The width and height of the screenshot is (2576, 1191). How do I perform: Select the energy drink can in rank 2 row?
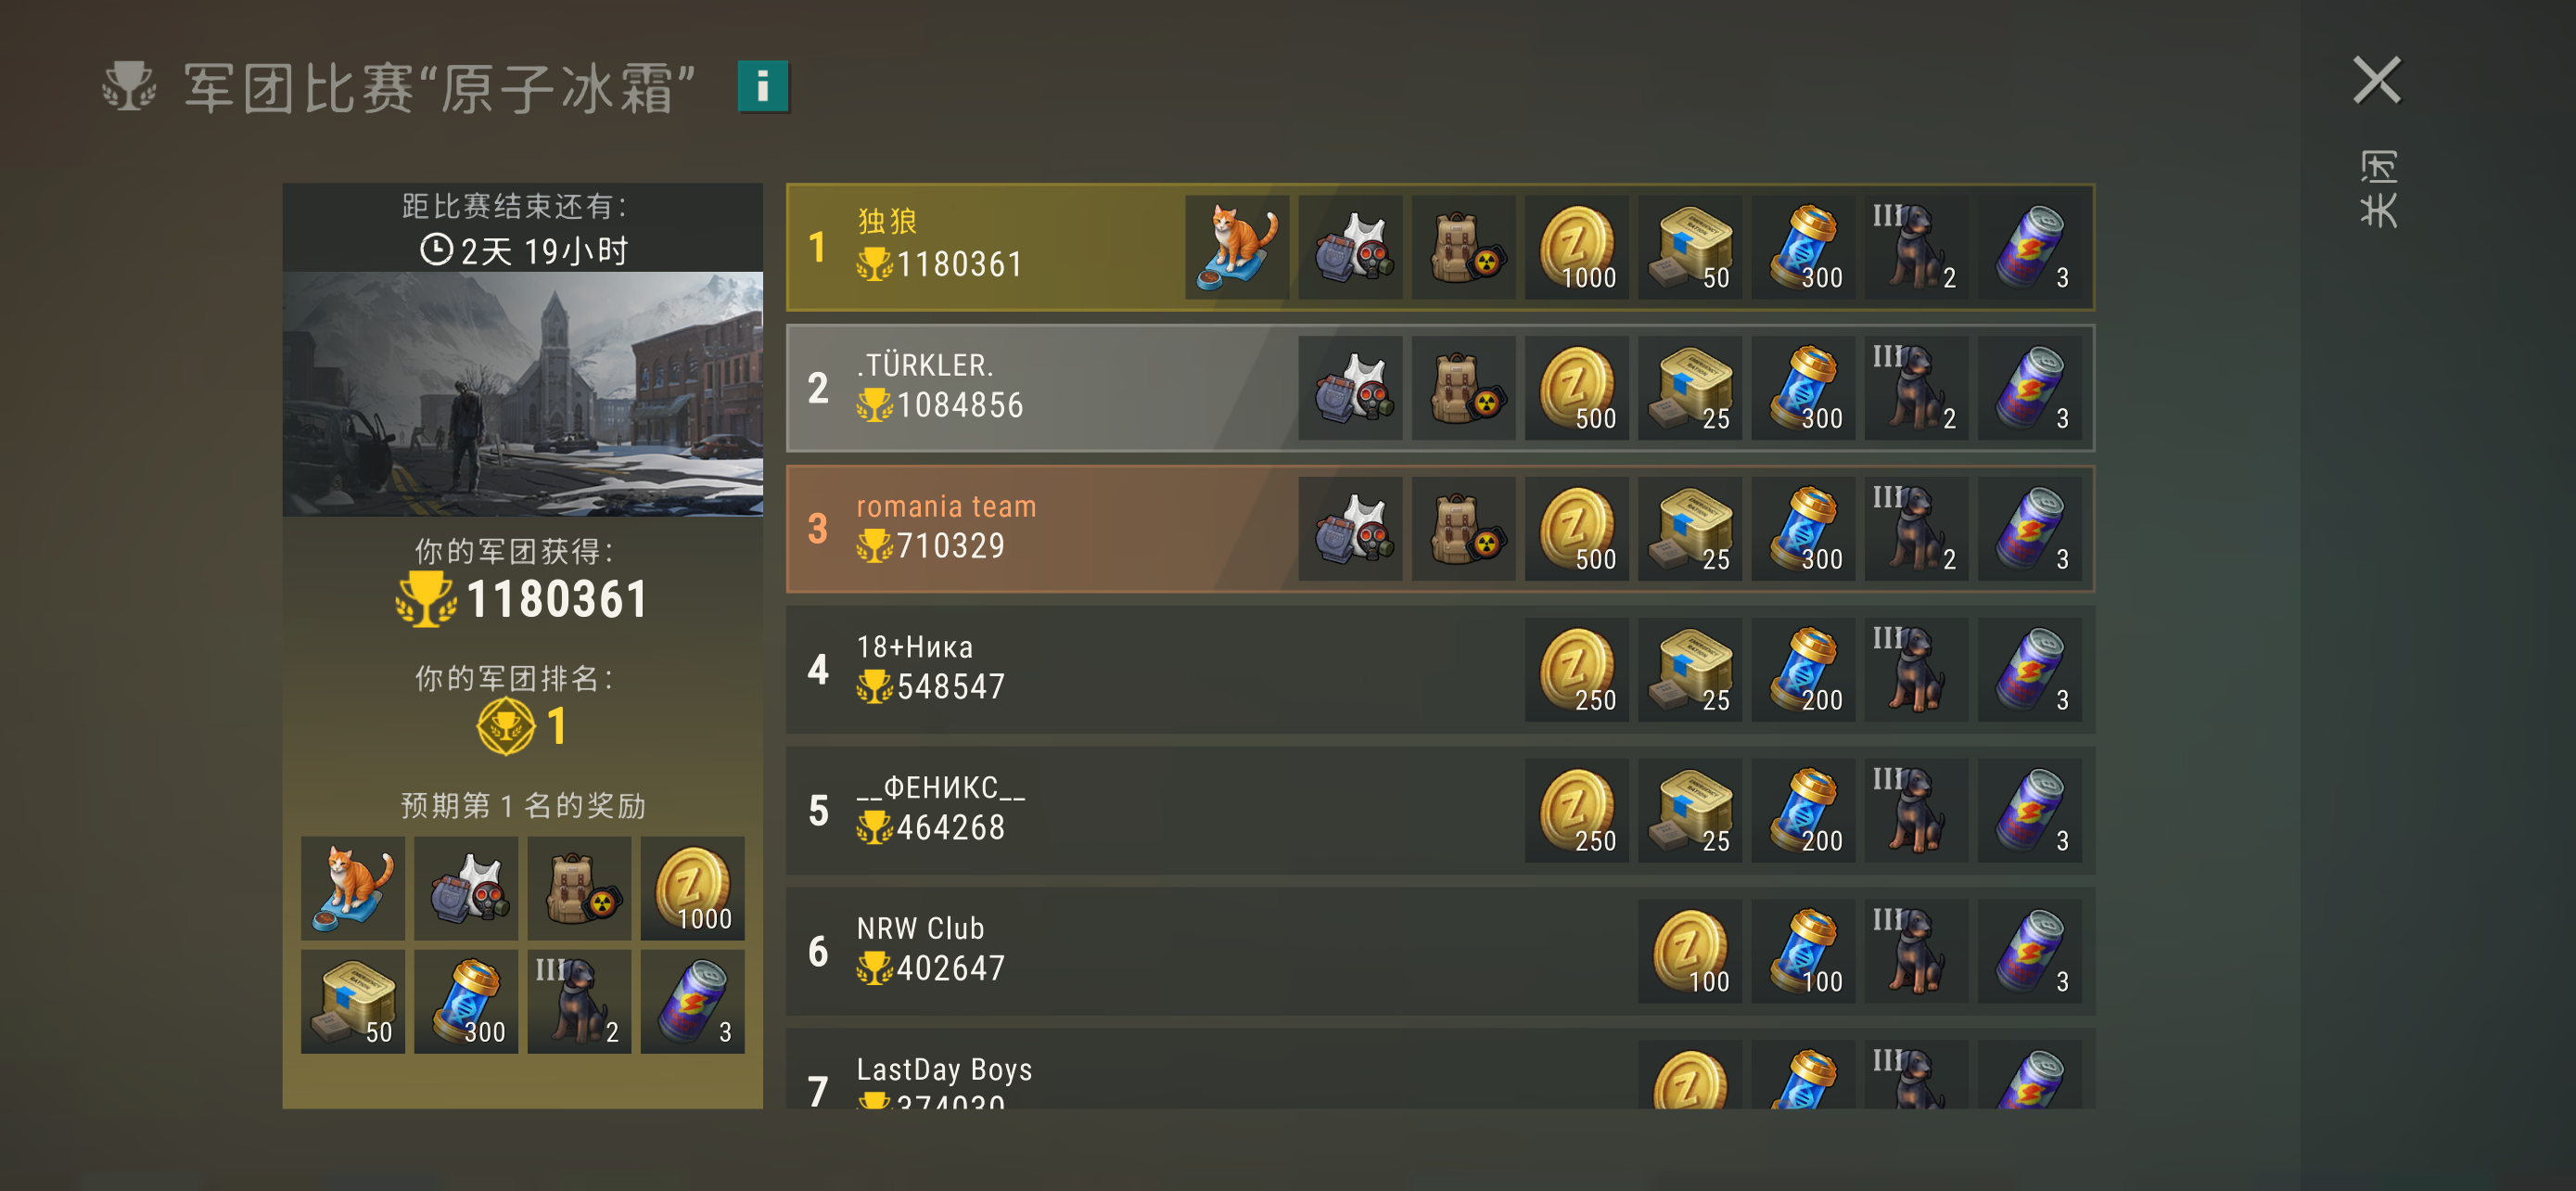tap(2029, 388)
